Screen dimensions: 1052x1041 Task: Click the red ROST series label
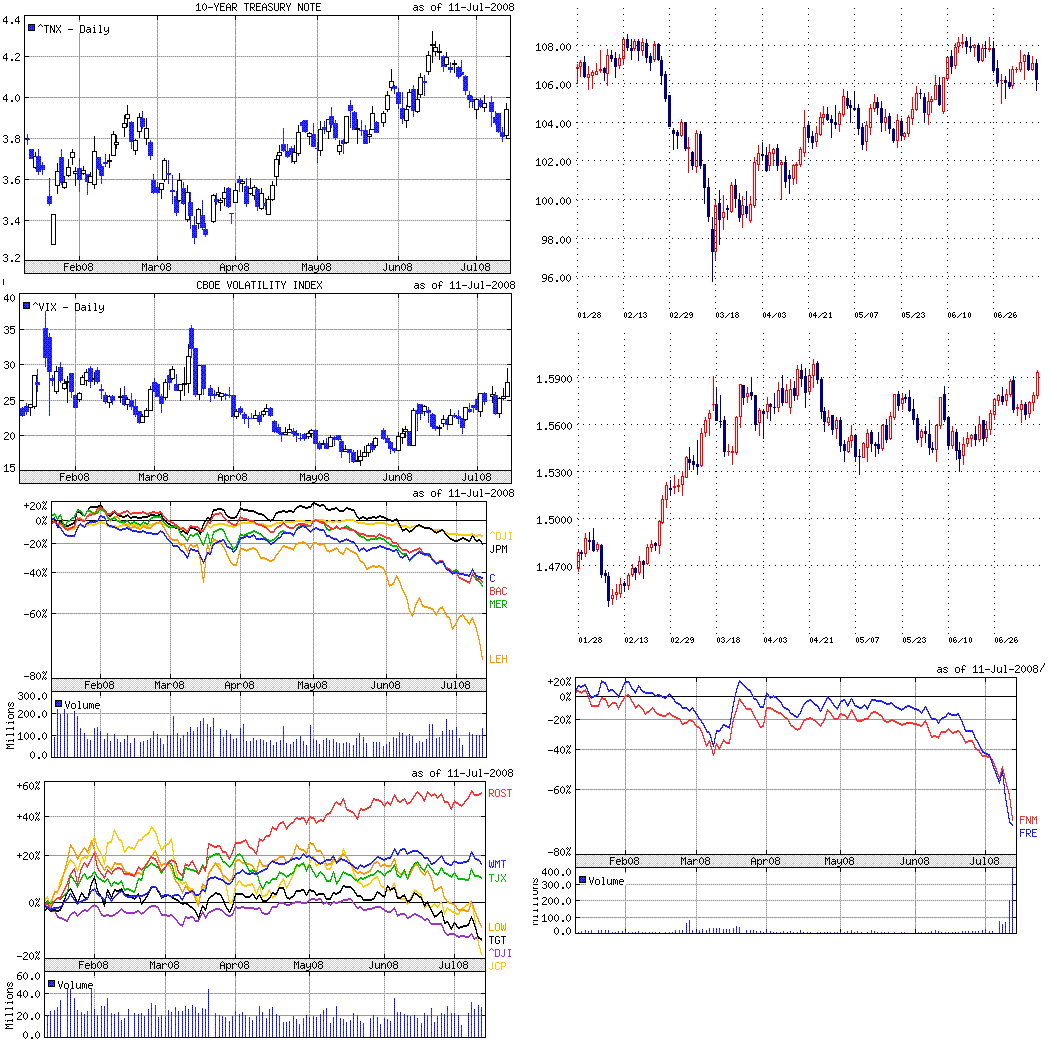pyautogui.click(x=501, y=793)
